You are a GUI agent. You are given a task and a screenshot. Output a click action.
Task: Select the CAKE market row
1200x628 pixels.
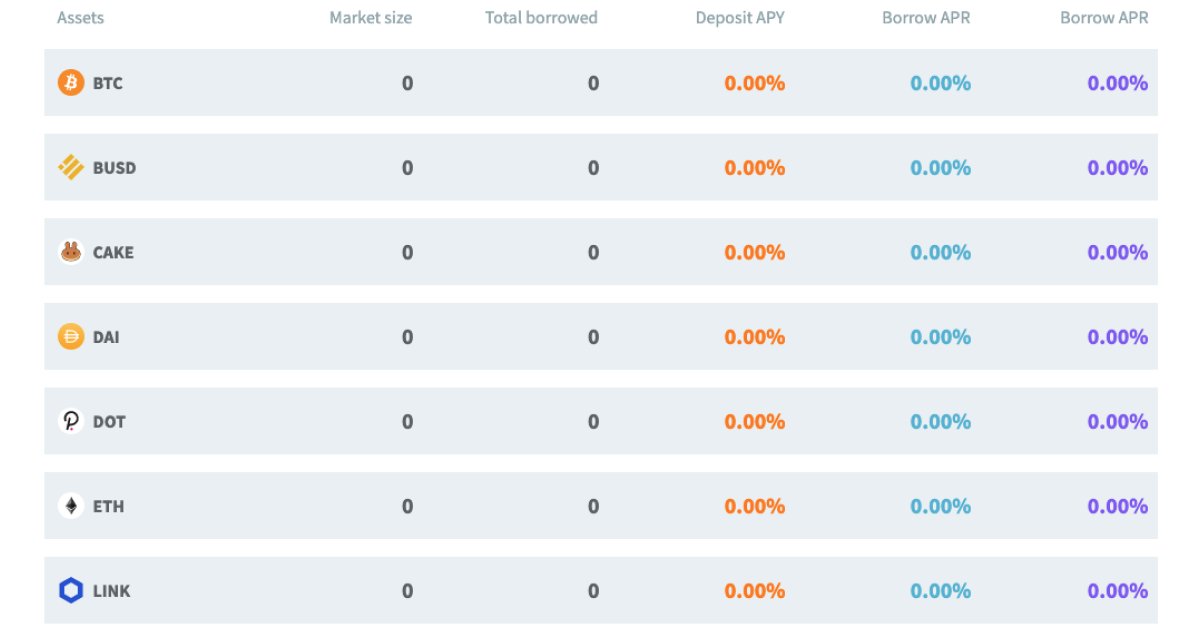[x=600, y=252]
